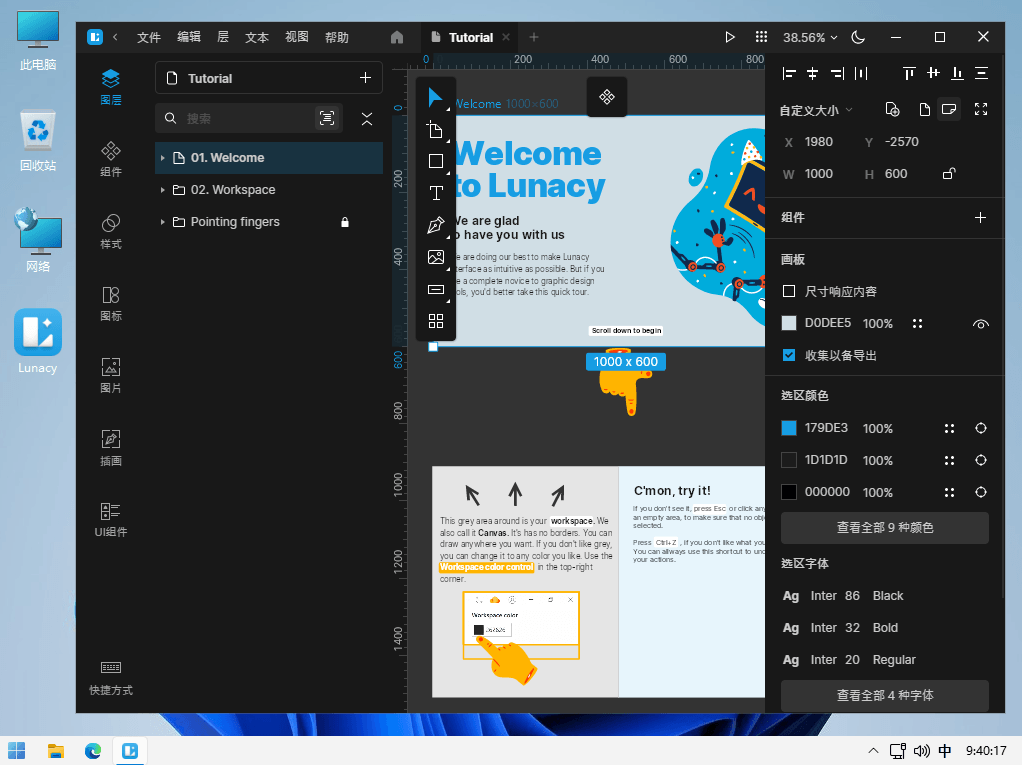
Task: Open the 层 menu
Action: tap(223, 37)
